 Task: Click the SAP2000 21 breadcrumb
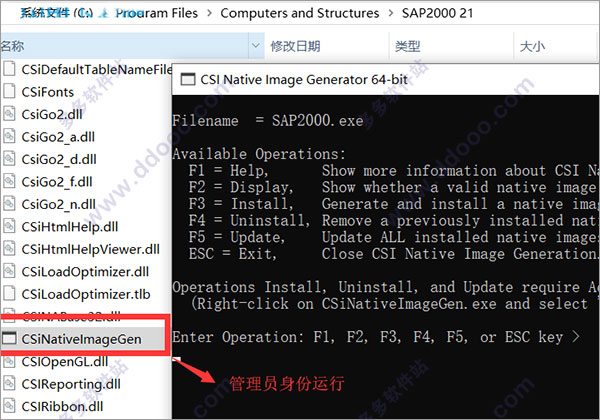click(x=437, y=13)
